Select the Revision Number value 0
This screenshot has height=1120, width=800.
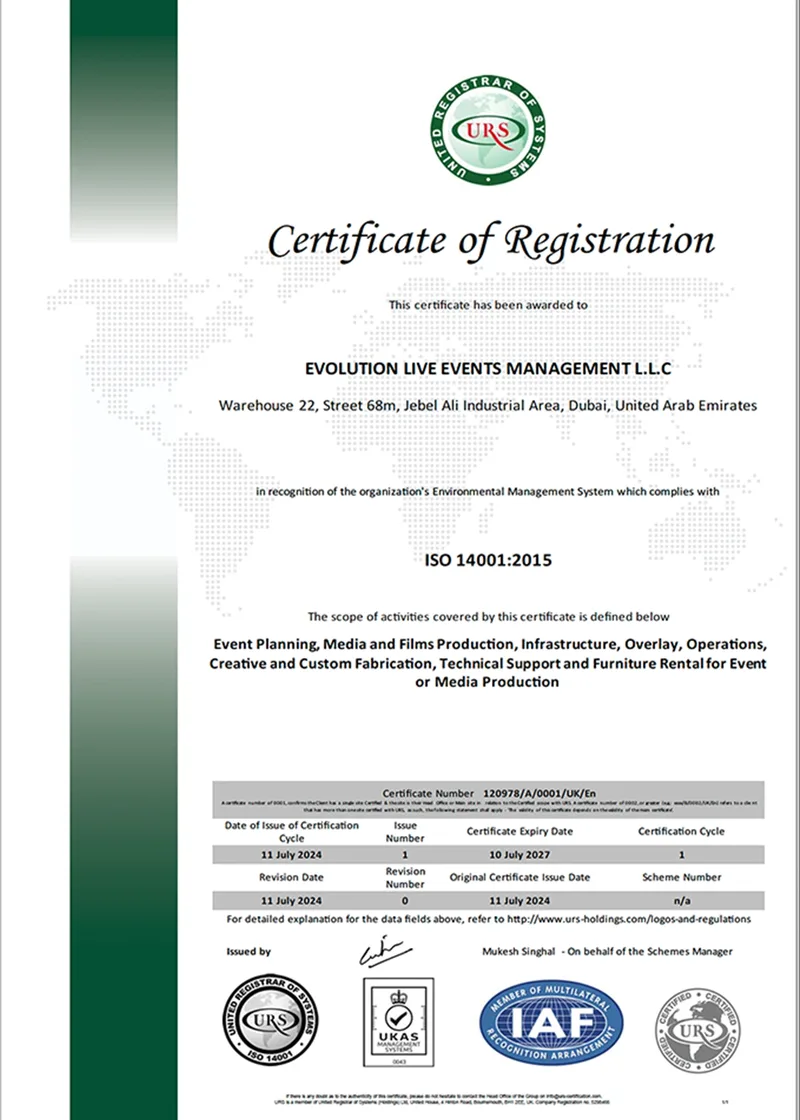[405, 901]
